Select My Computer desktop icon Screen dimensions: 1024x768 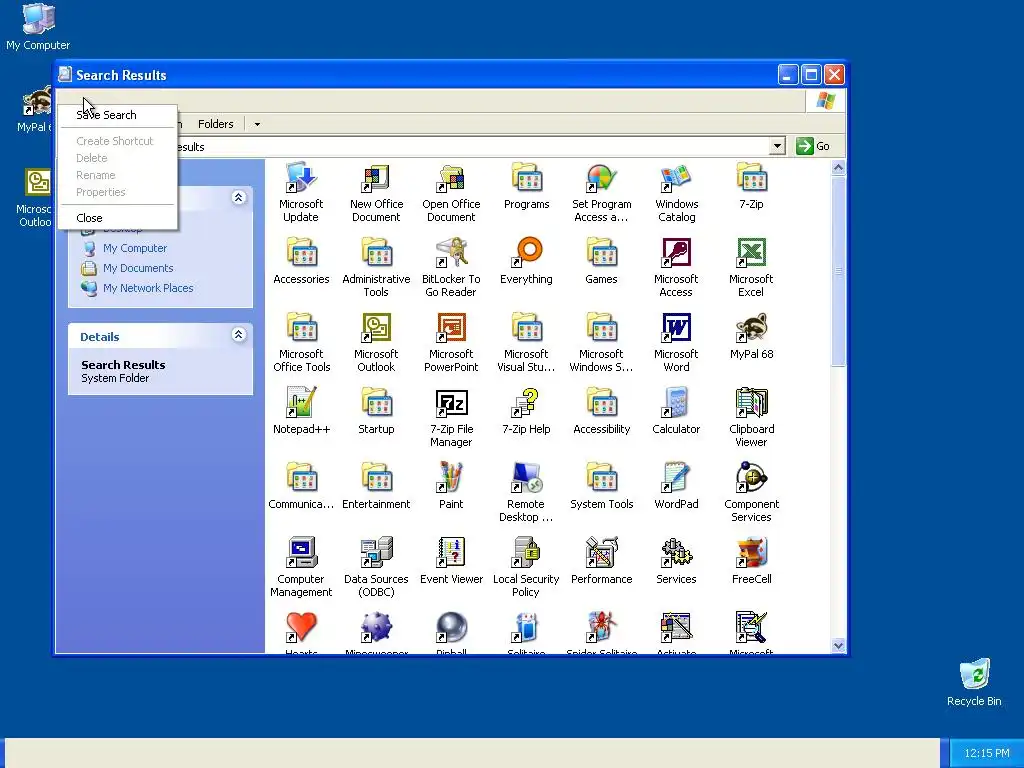click(38, 27)
